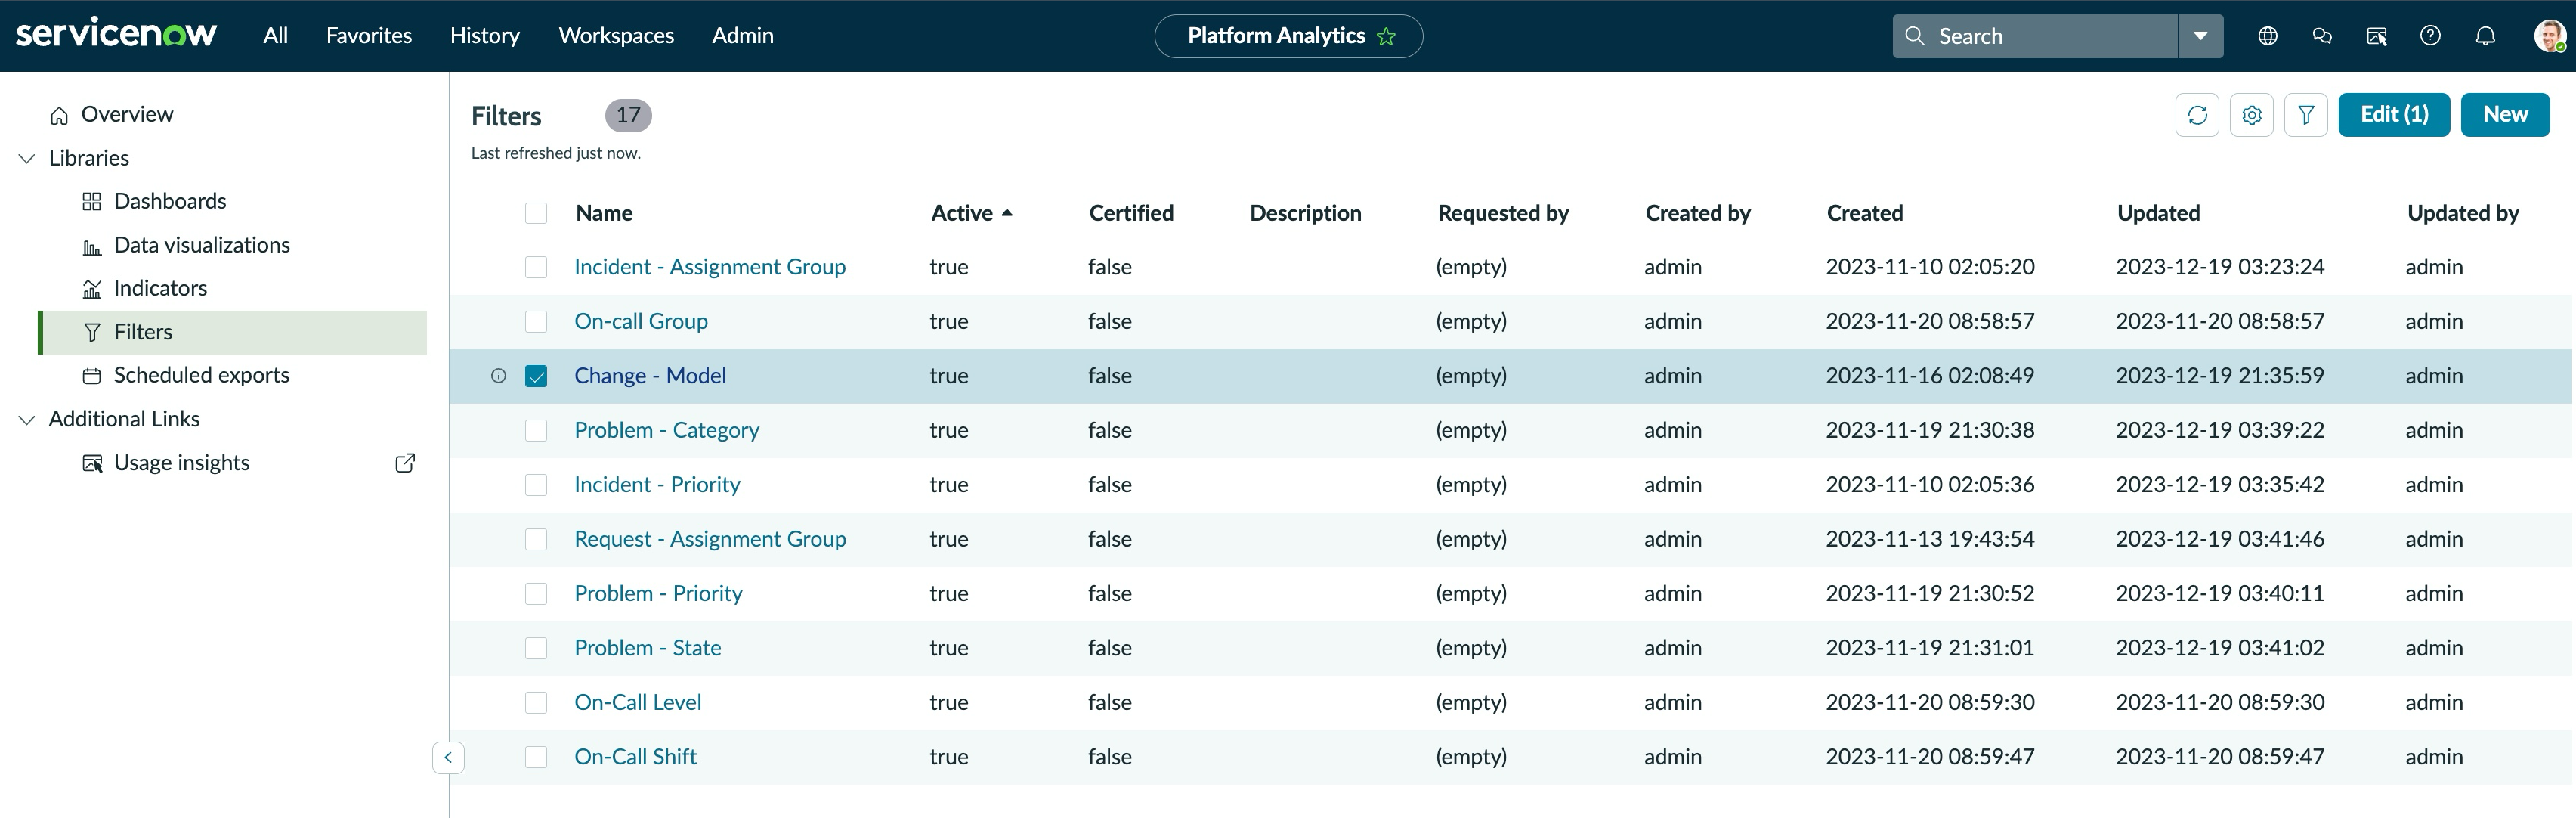Collapse the Libraries section
The width and height of the screenshot is (2576, 818).
[27, 159]
